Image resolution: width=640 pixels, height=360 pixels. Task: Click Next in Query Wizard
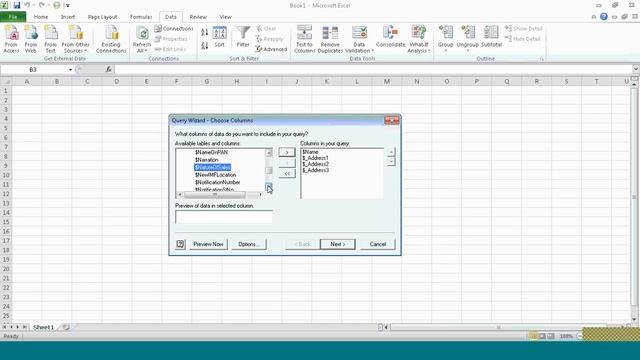pyautogui.click(x=338, y=244)
